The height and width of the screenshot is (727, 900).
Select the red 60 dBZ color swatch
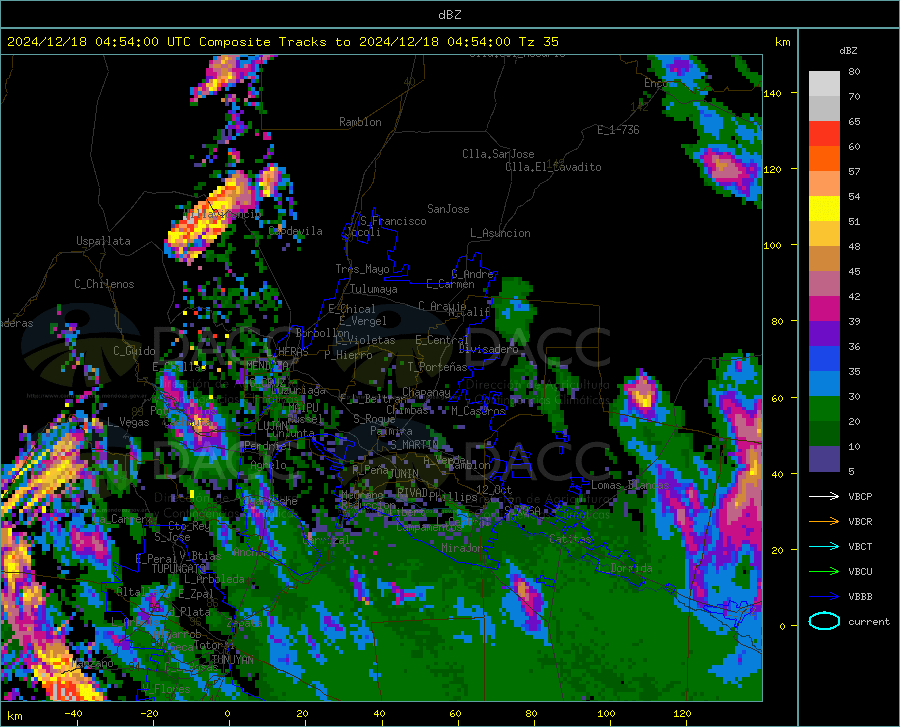pos(824,134)
